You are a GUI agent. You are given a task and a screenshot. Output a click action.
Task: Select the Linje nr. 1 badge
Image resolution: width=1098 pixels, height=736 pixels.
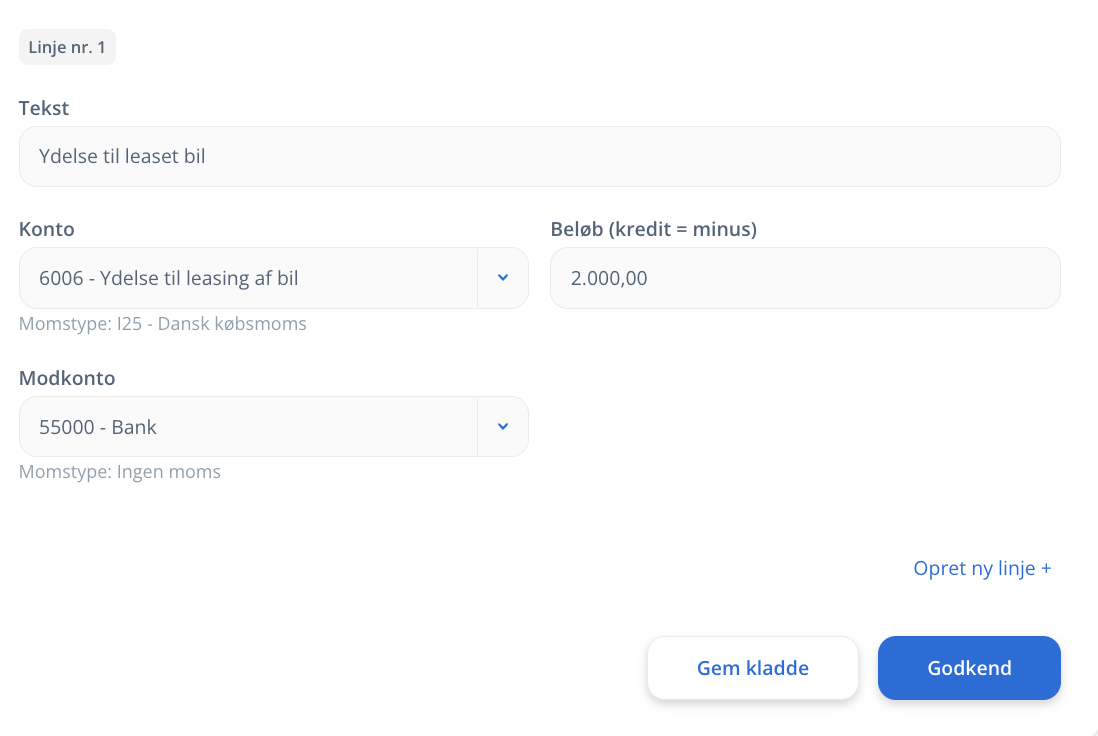(x=67, y=47)
